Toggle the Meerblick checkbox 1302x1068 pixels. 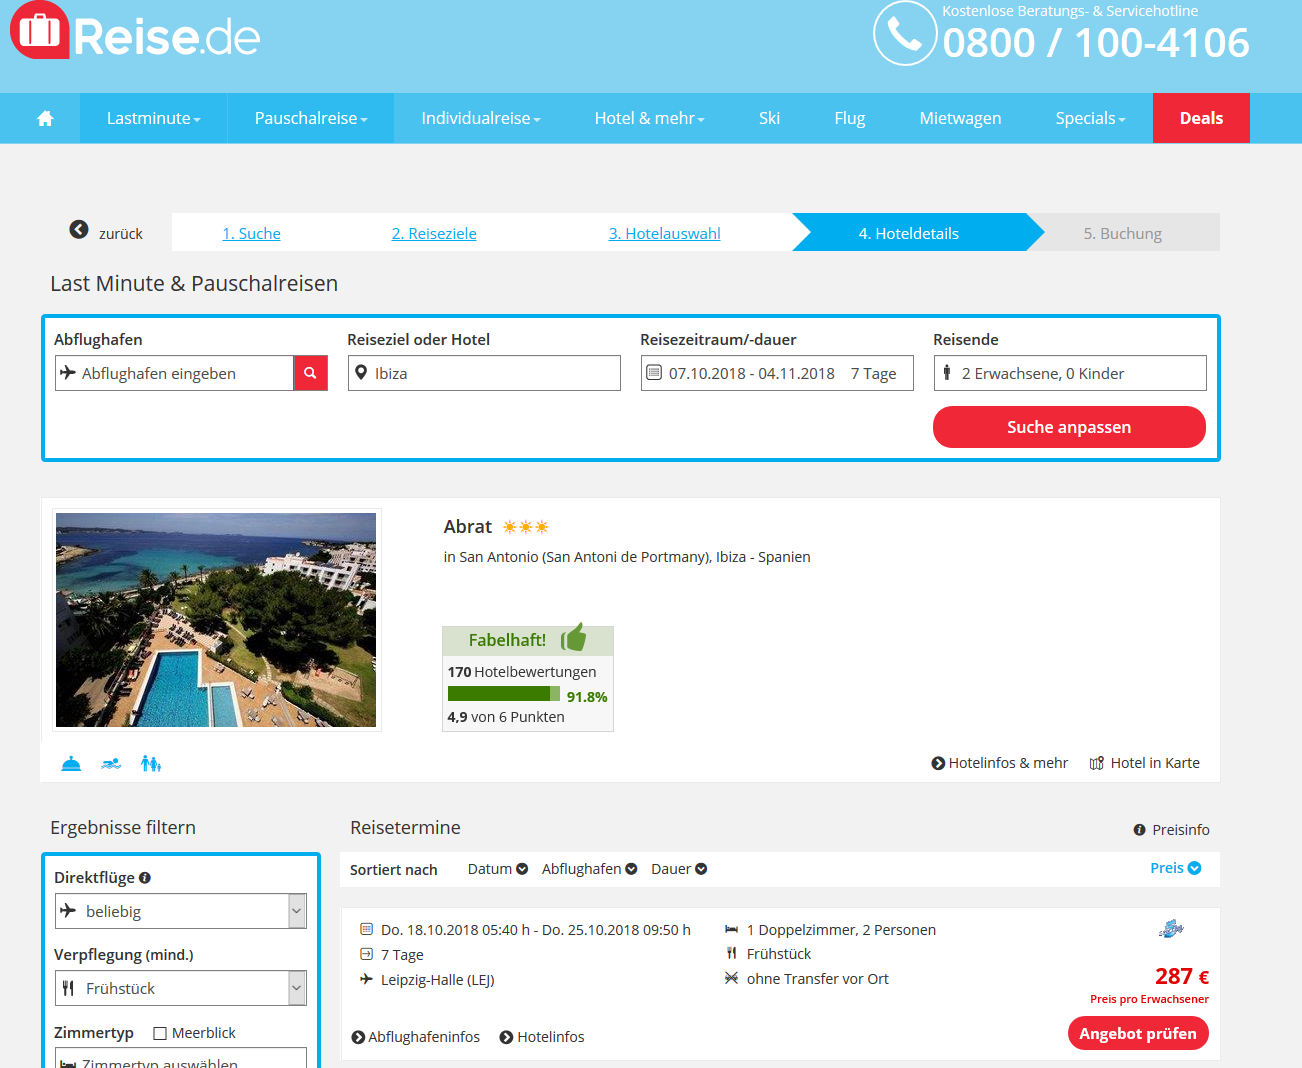click(x=160, y=1033)
